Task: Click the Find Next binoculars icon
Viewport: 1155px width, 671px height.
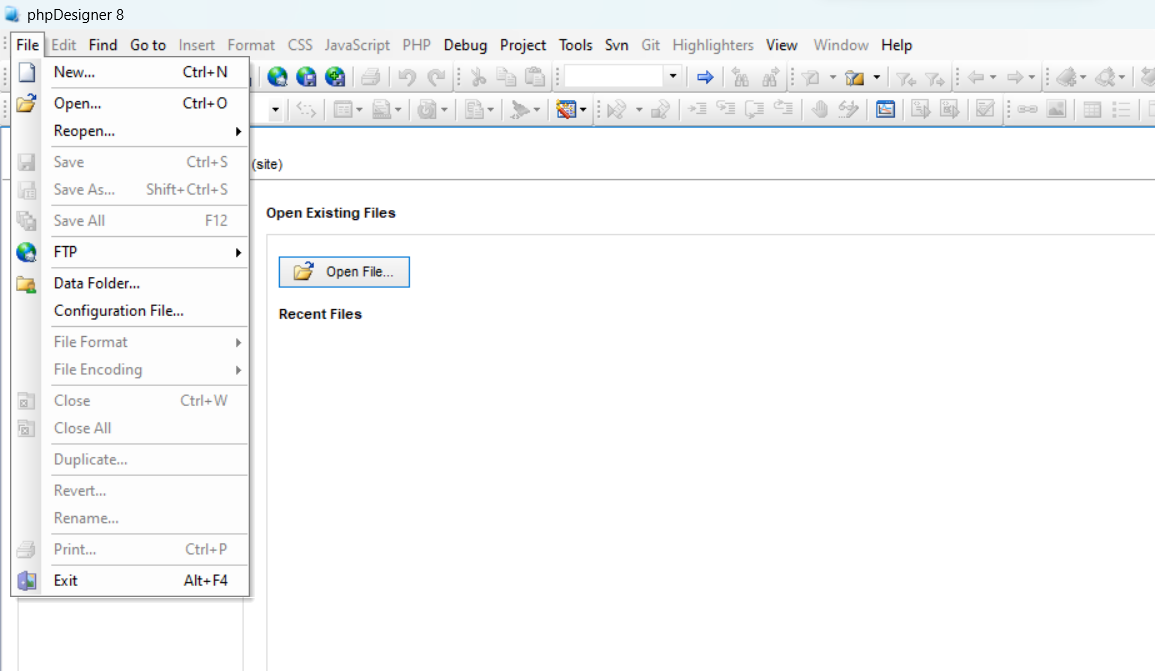Action: pos(770,77)
